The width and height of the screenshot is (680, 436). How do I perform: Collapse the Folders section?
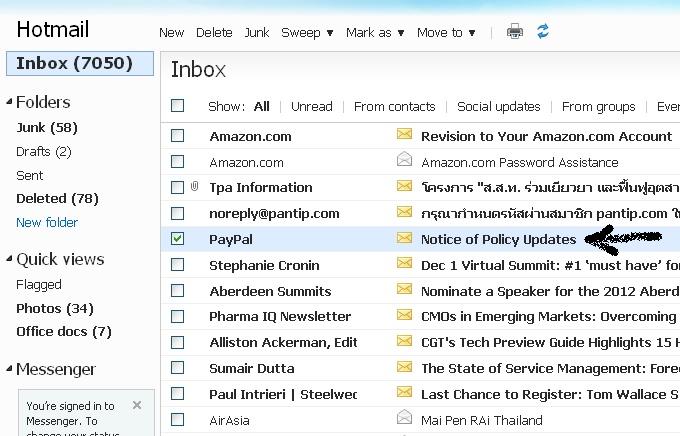point(10,102)
